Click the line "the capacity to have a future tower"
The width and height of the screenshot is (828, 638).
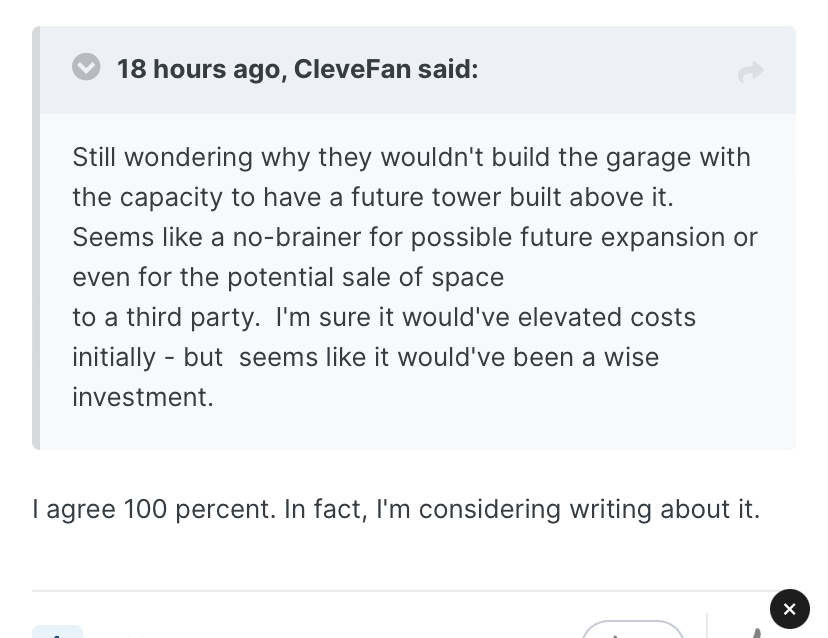point(373,198)
